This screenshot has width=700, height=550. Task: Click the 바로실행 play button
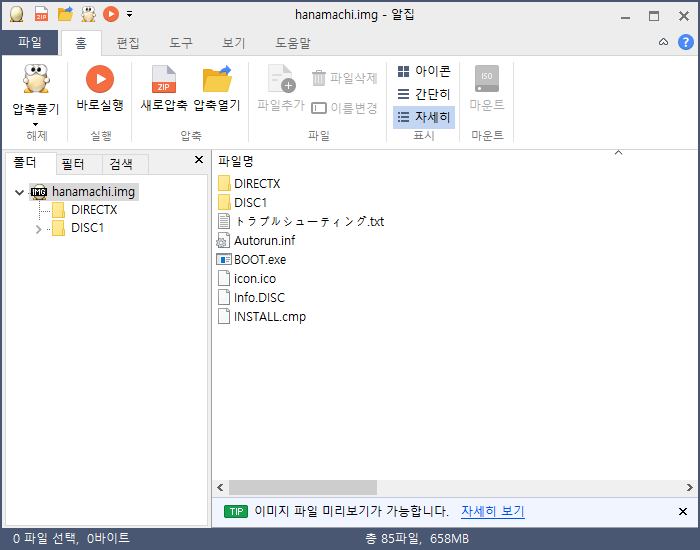pyautogui.click(x=100, y=88)
